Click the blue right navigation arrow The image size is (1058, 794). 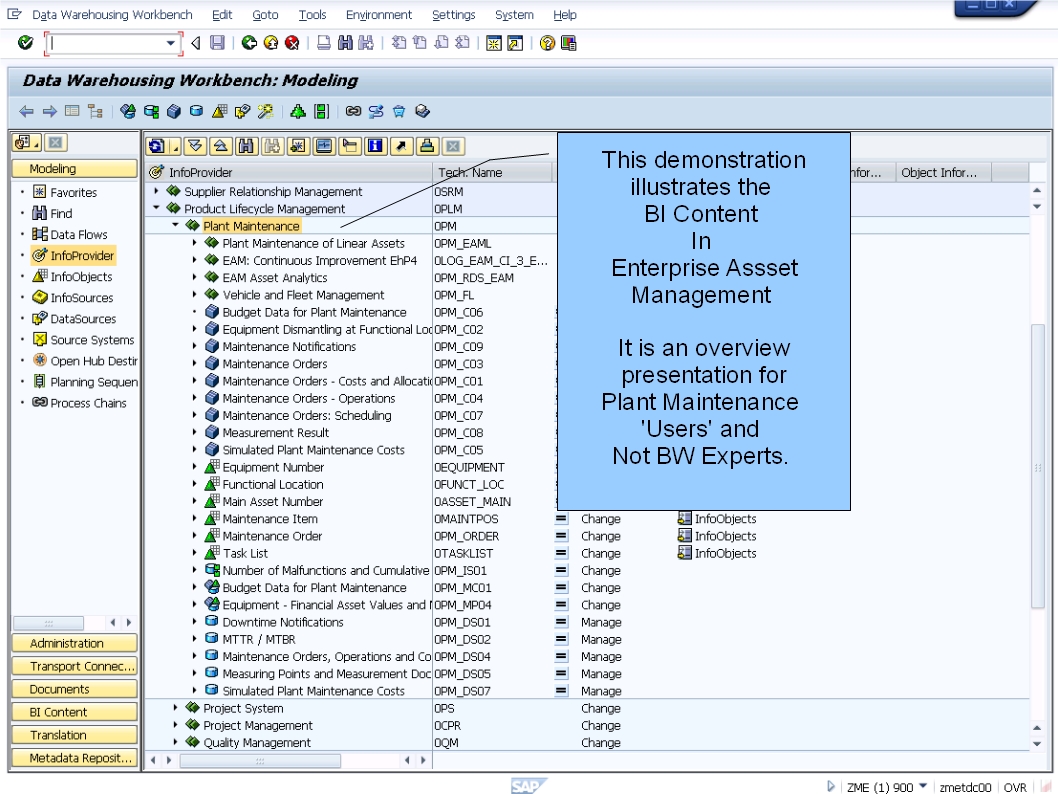click(x=49, y=111)
